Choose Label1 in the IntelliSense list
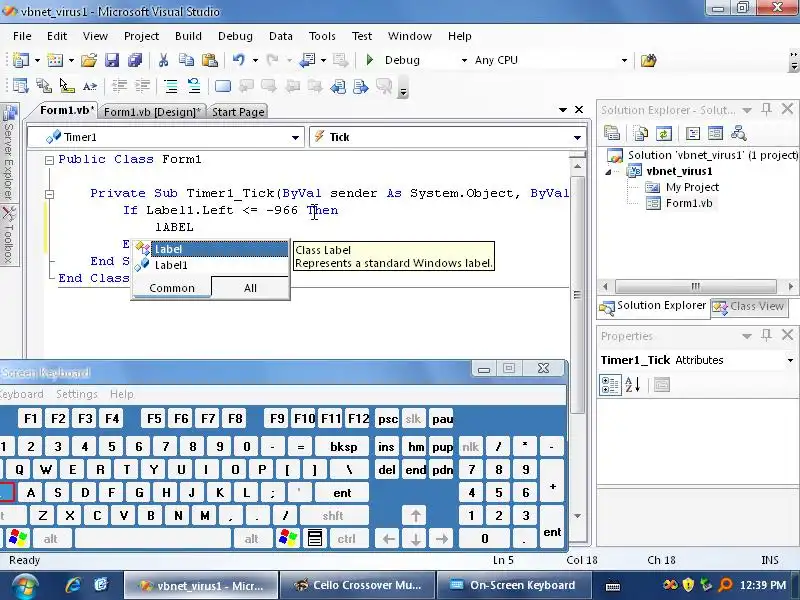The image size is (800, 600). click(211, 265)
